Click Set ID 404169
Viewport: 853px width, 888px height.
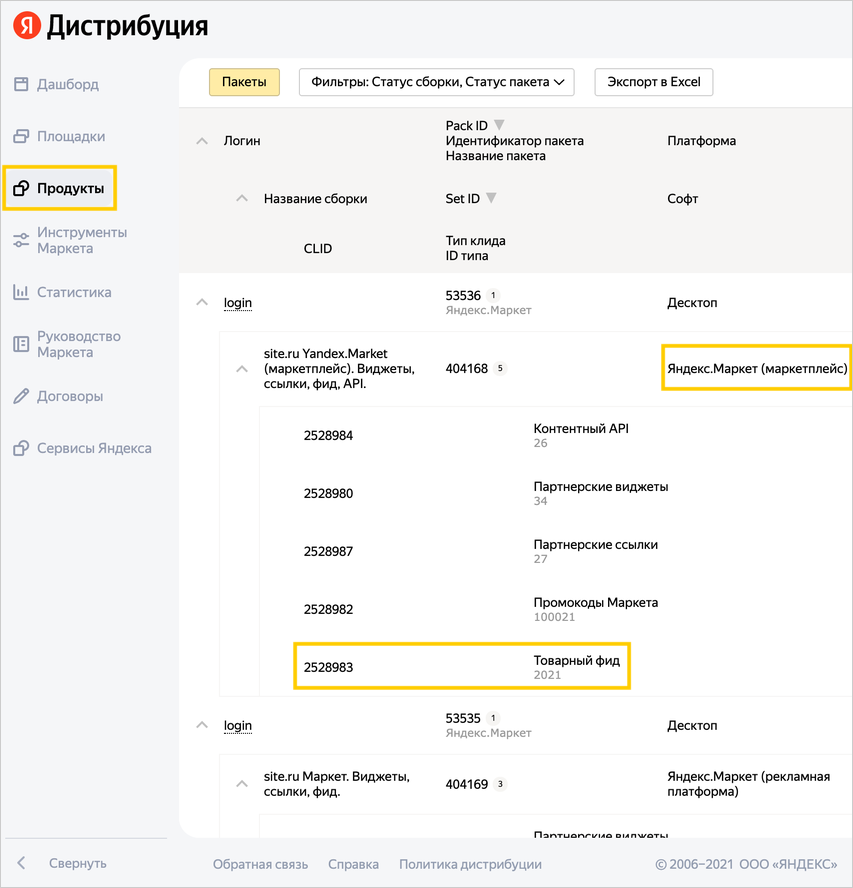point(467,784)
